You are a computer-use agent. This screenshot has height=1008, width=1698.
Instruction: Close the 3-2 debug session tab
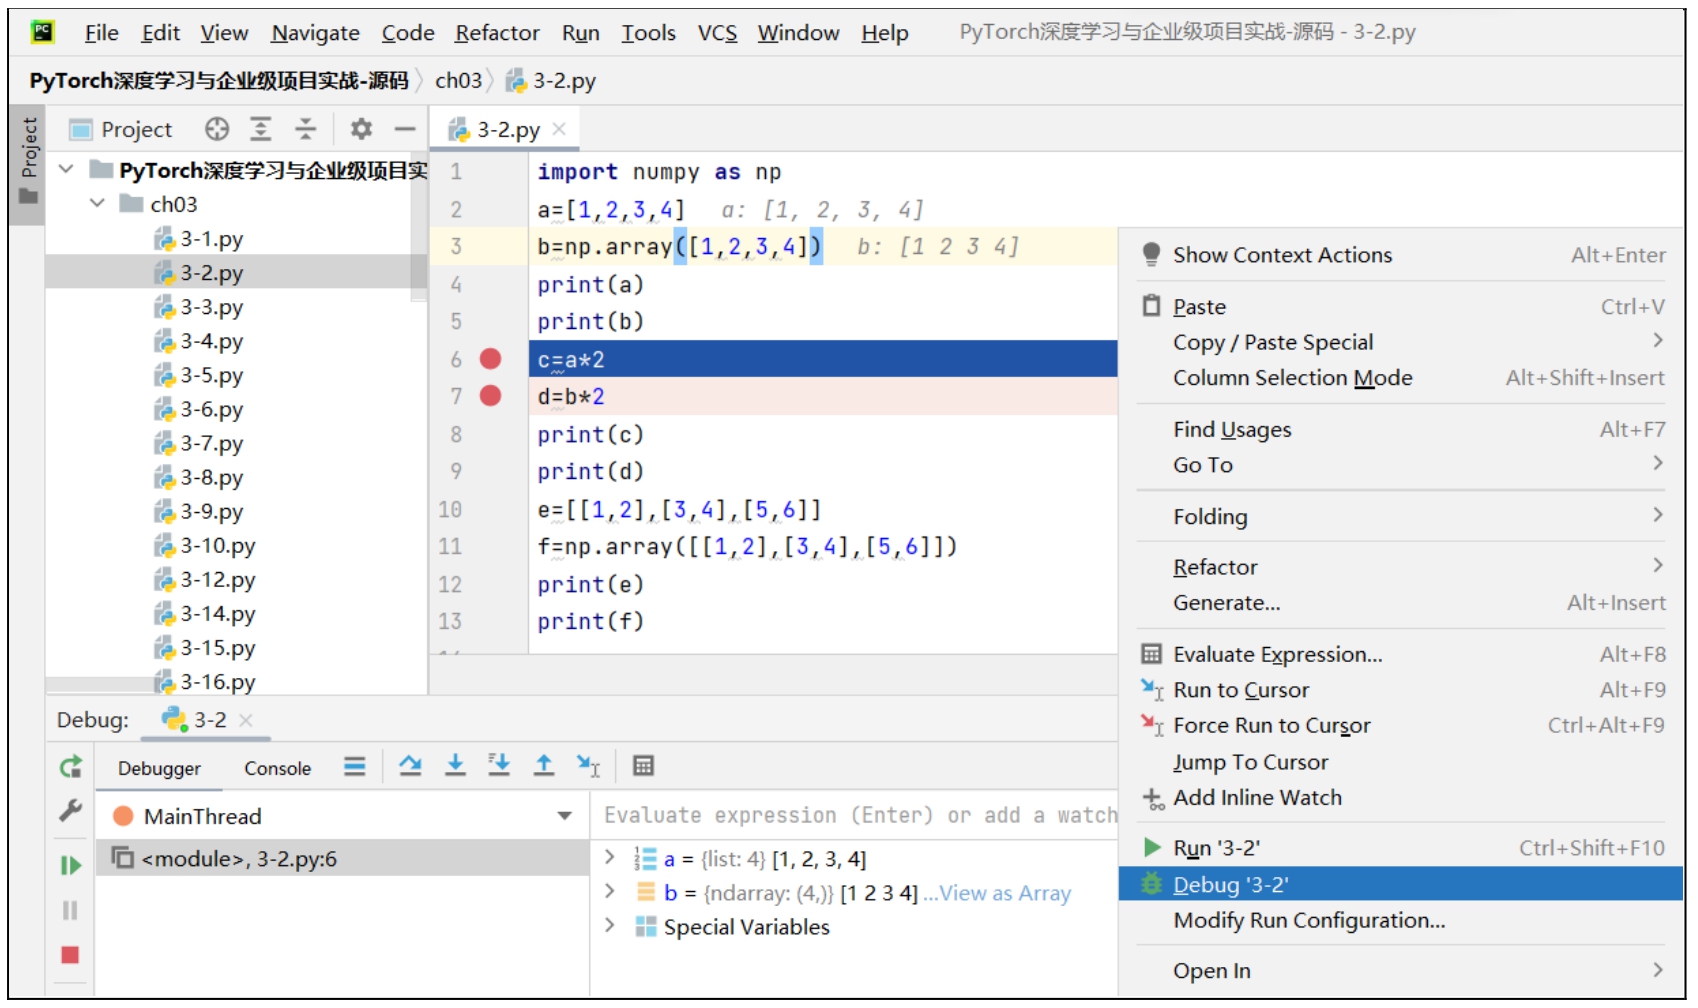pos(246,720)
